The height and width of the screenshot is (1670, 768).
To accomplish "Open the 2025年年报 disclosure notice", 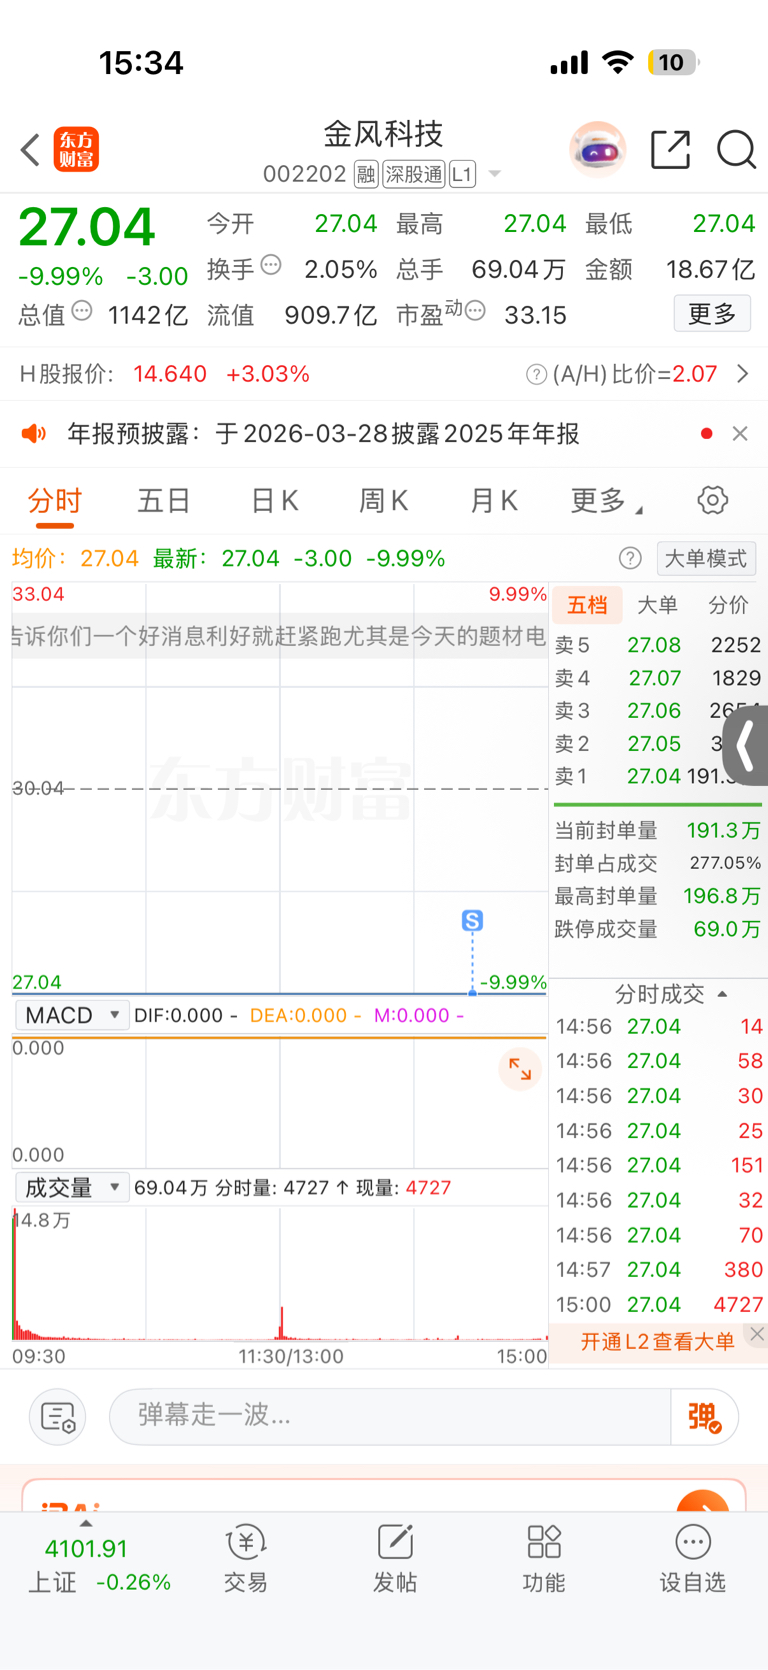I will pyautogui.click(x=323, y=433).
